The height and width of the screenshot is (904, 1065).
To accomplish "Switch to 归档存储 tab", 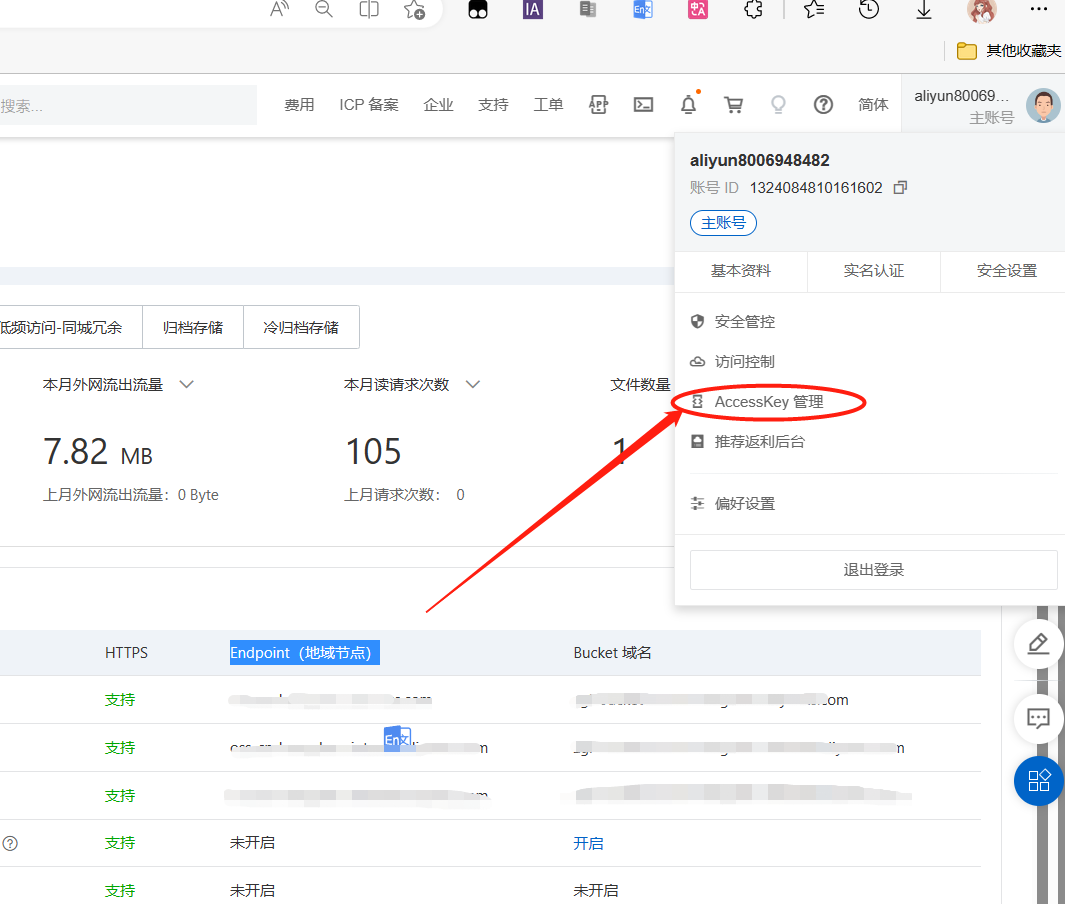I will (192, 327).
